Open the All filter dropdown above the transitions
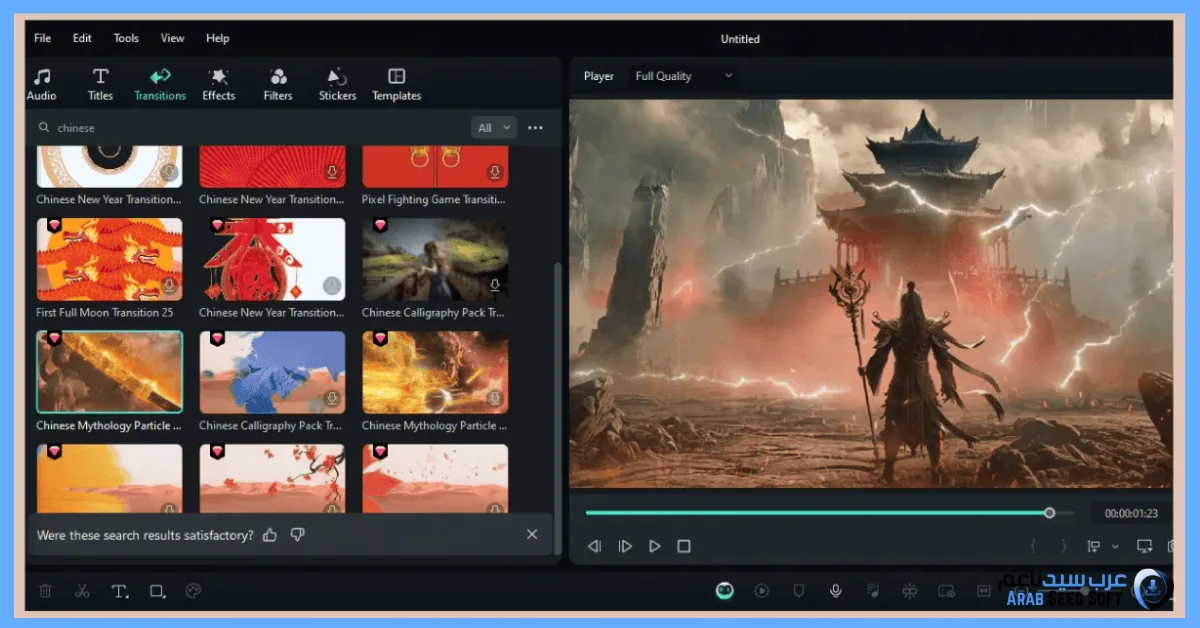The image size is (1200, 628). click(x=492, y=127)
